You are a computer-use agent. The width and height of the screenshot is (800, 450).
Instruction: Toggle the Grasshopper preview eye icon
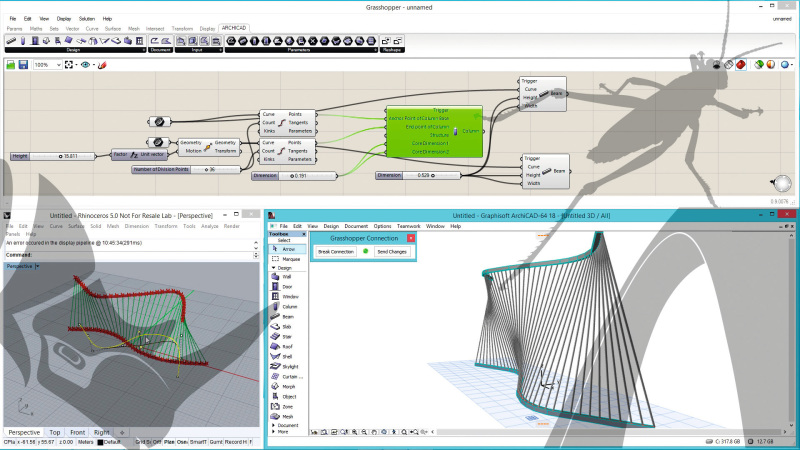tap(85, 65)
